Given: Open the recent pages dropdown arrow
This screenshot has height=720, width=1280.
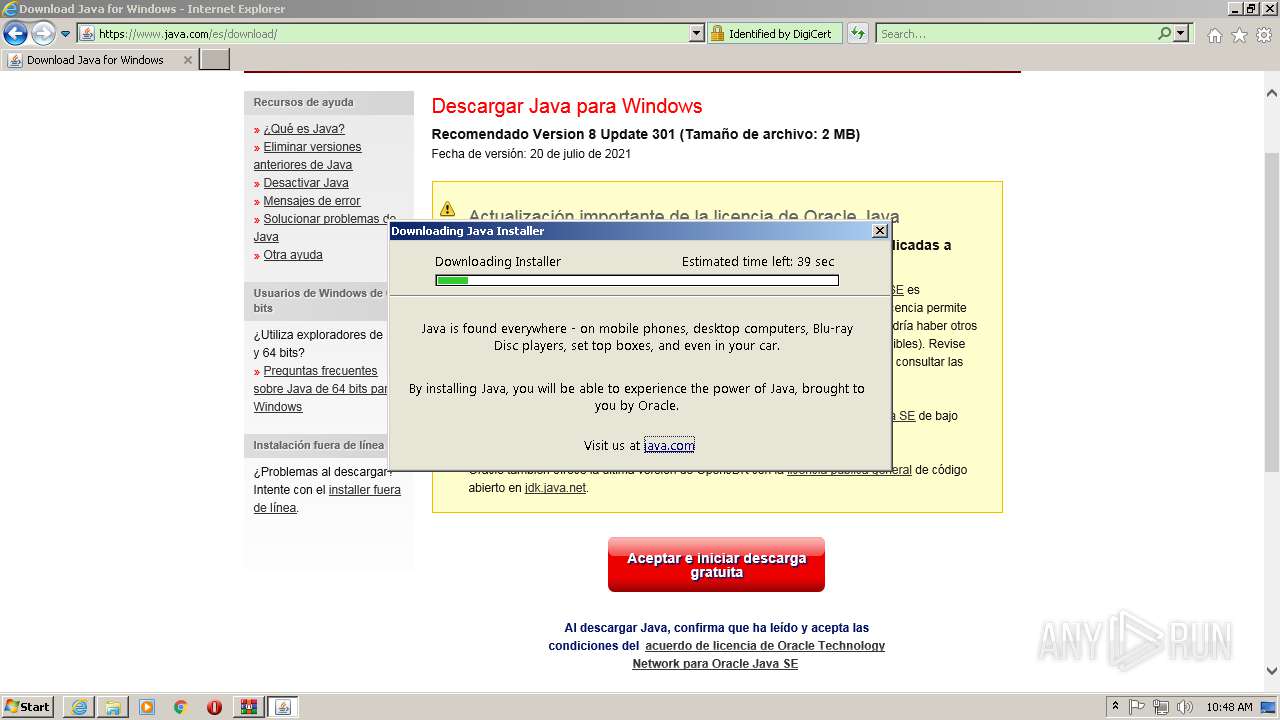Looking at the screenshot, I should point(66,34).
